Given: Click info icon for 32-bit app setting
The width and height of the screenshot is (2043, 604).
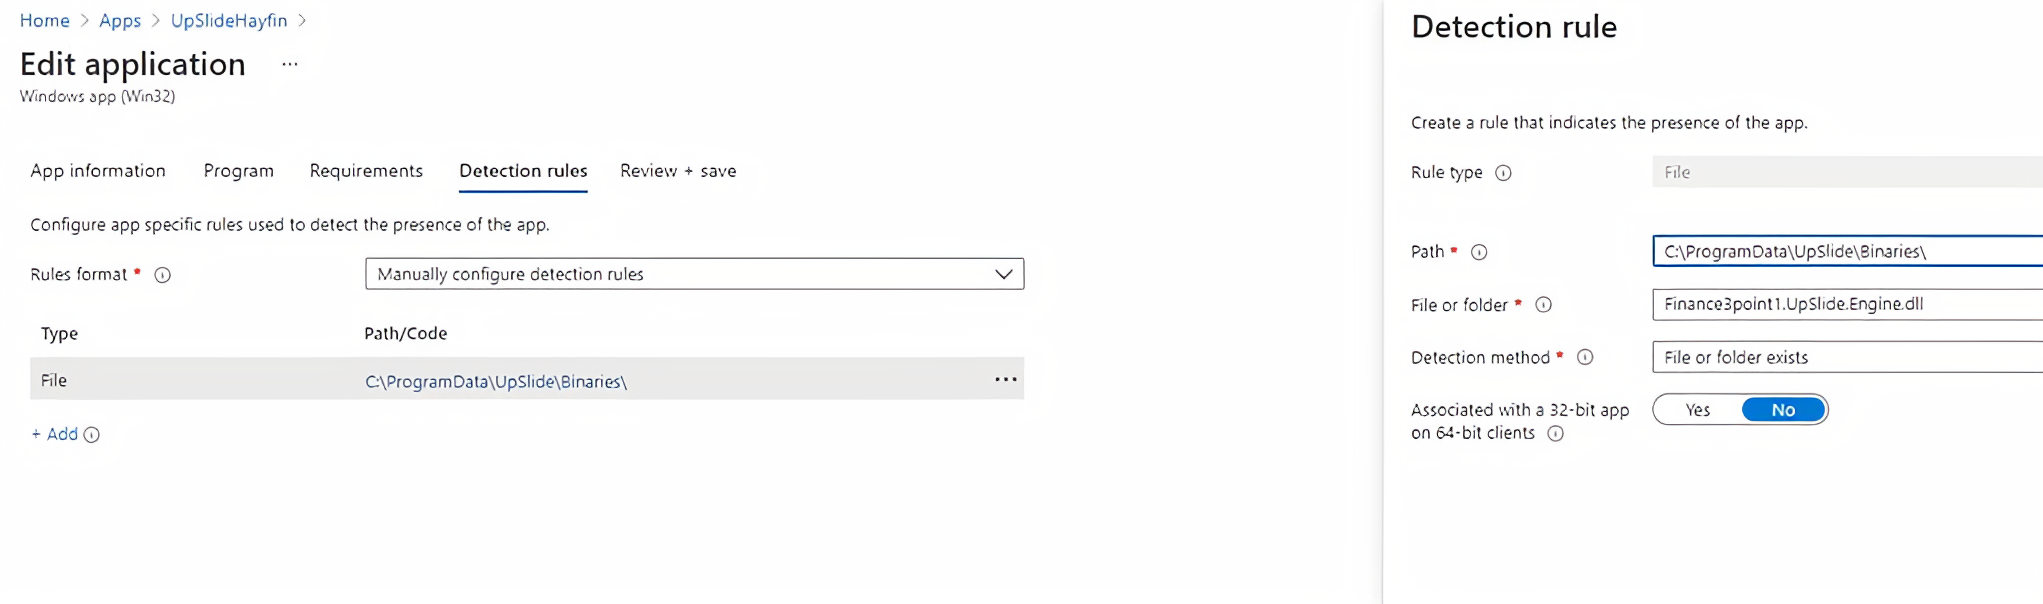Looking at the screenshot, I should pos(1555,433).
